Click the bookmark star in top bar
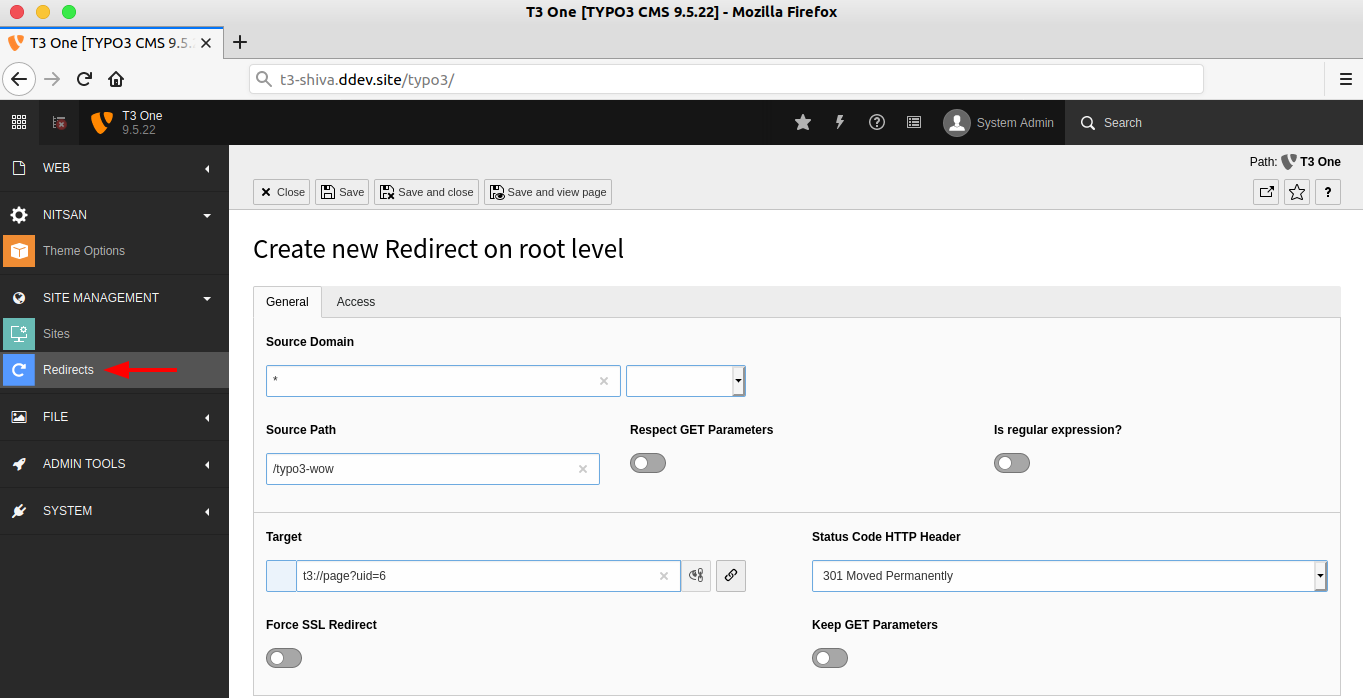Viewport: 1363px width, 698px height. click(x=802, y=122)
